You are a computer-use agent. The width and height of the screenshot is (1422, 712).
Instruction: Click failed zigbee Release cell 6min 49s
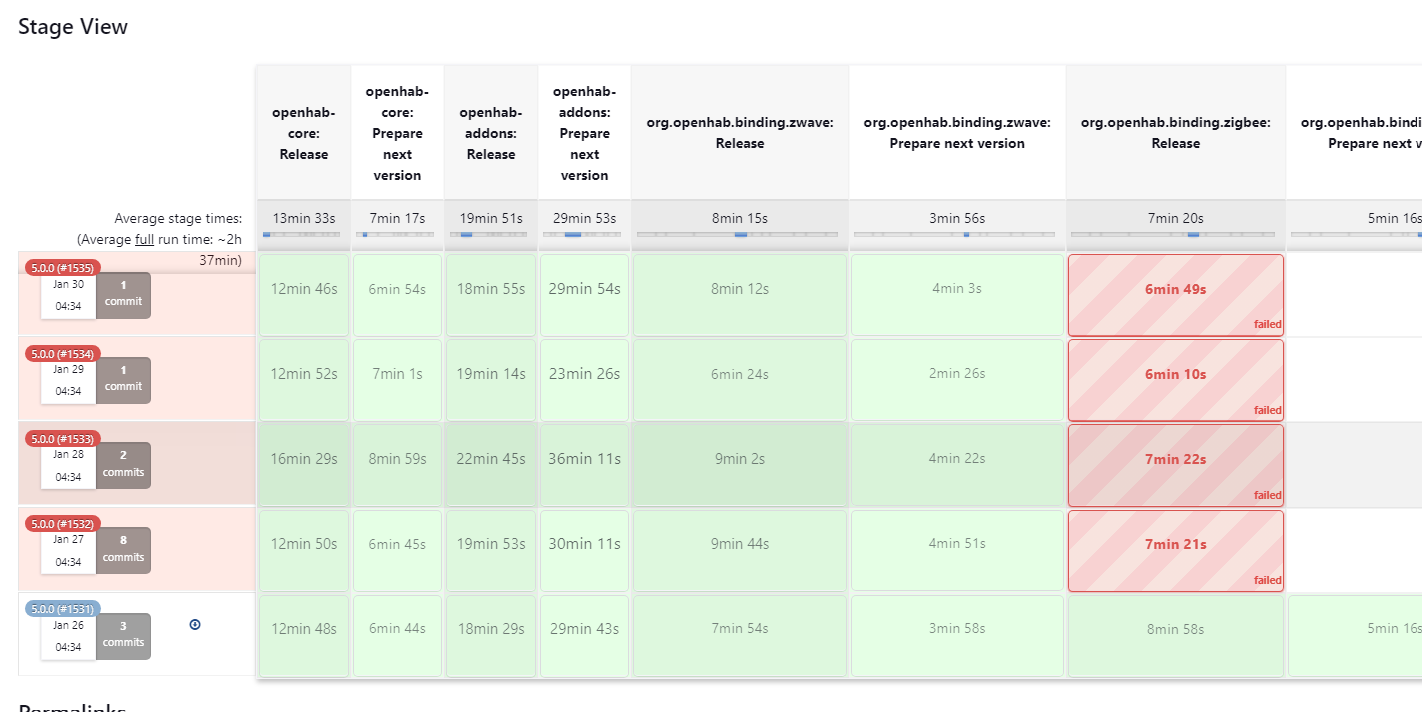1176,295
